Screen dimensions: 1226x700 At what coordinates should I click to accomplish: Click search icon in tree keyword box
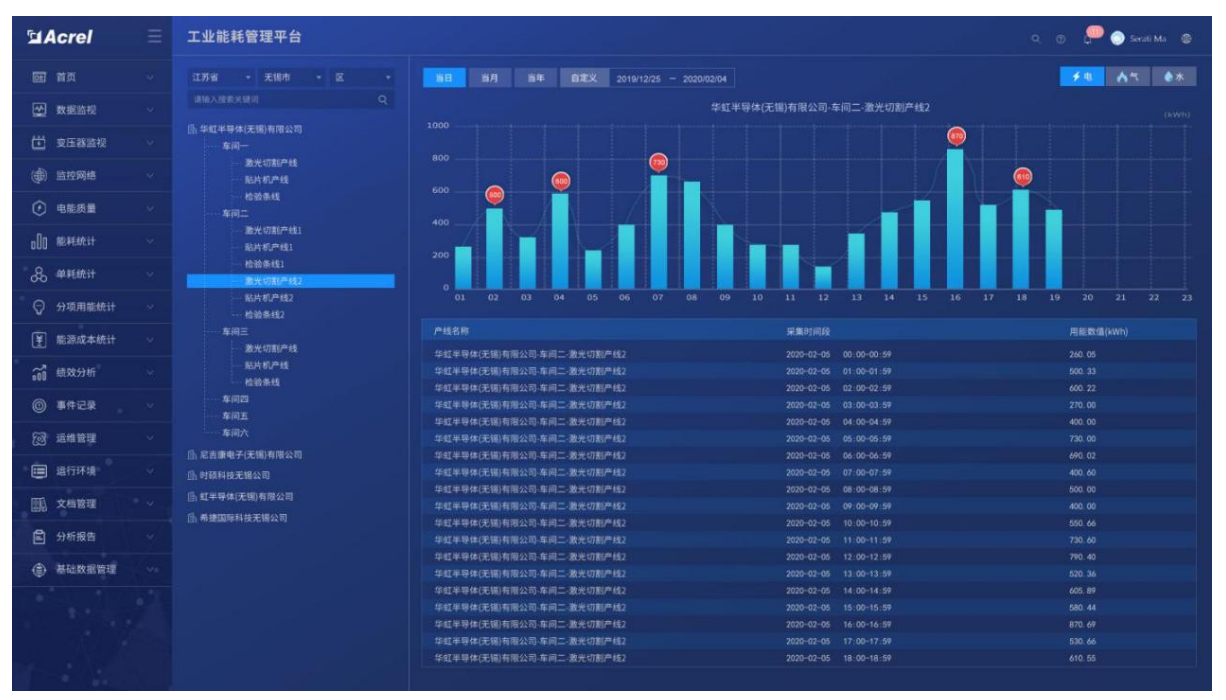click(382, 100)
